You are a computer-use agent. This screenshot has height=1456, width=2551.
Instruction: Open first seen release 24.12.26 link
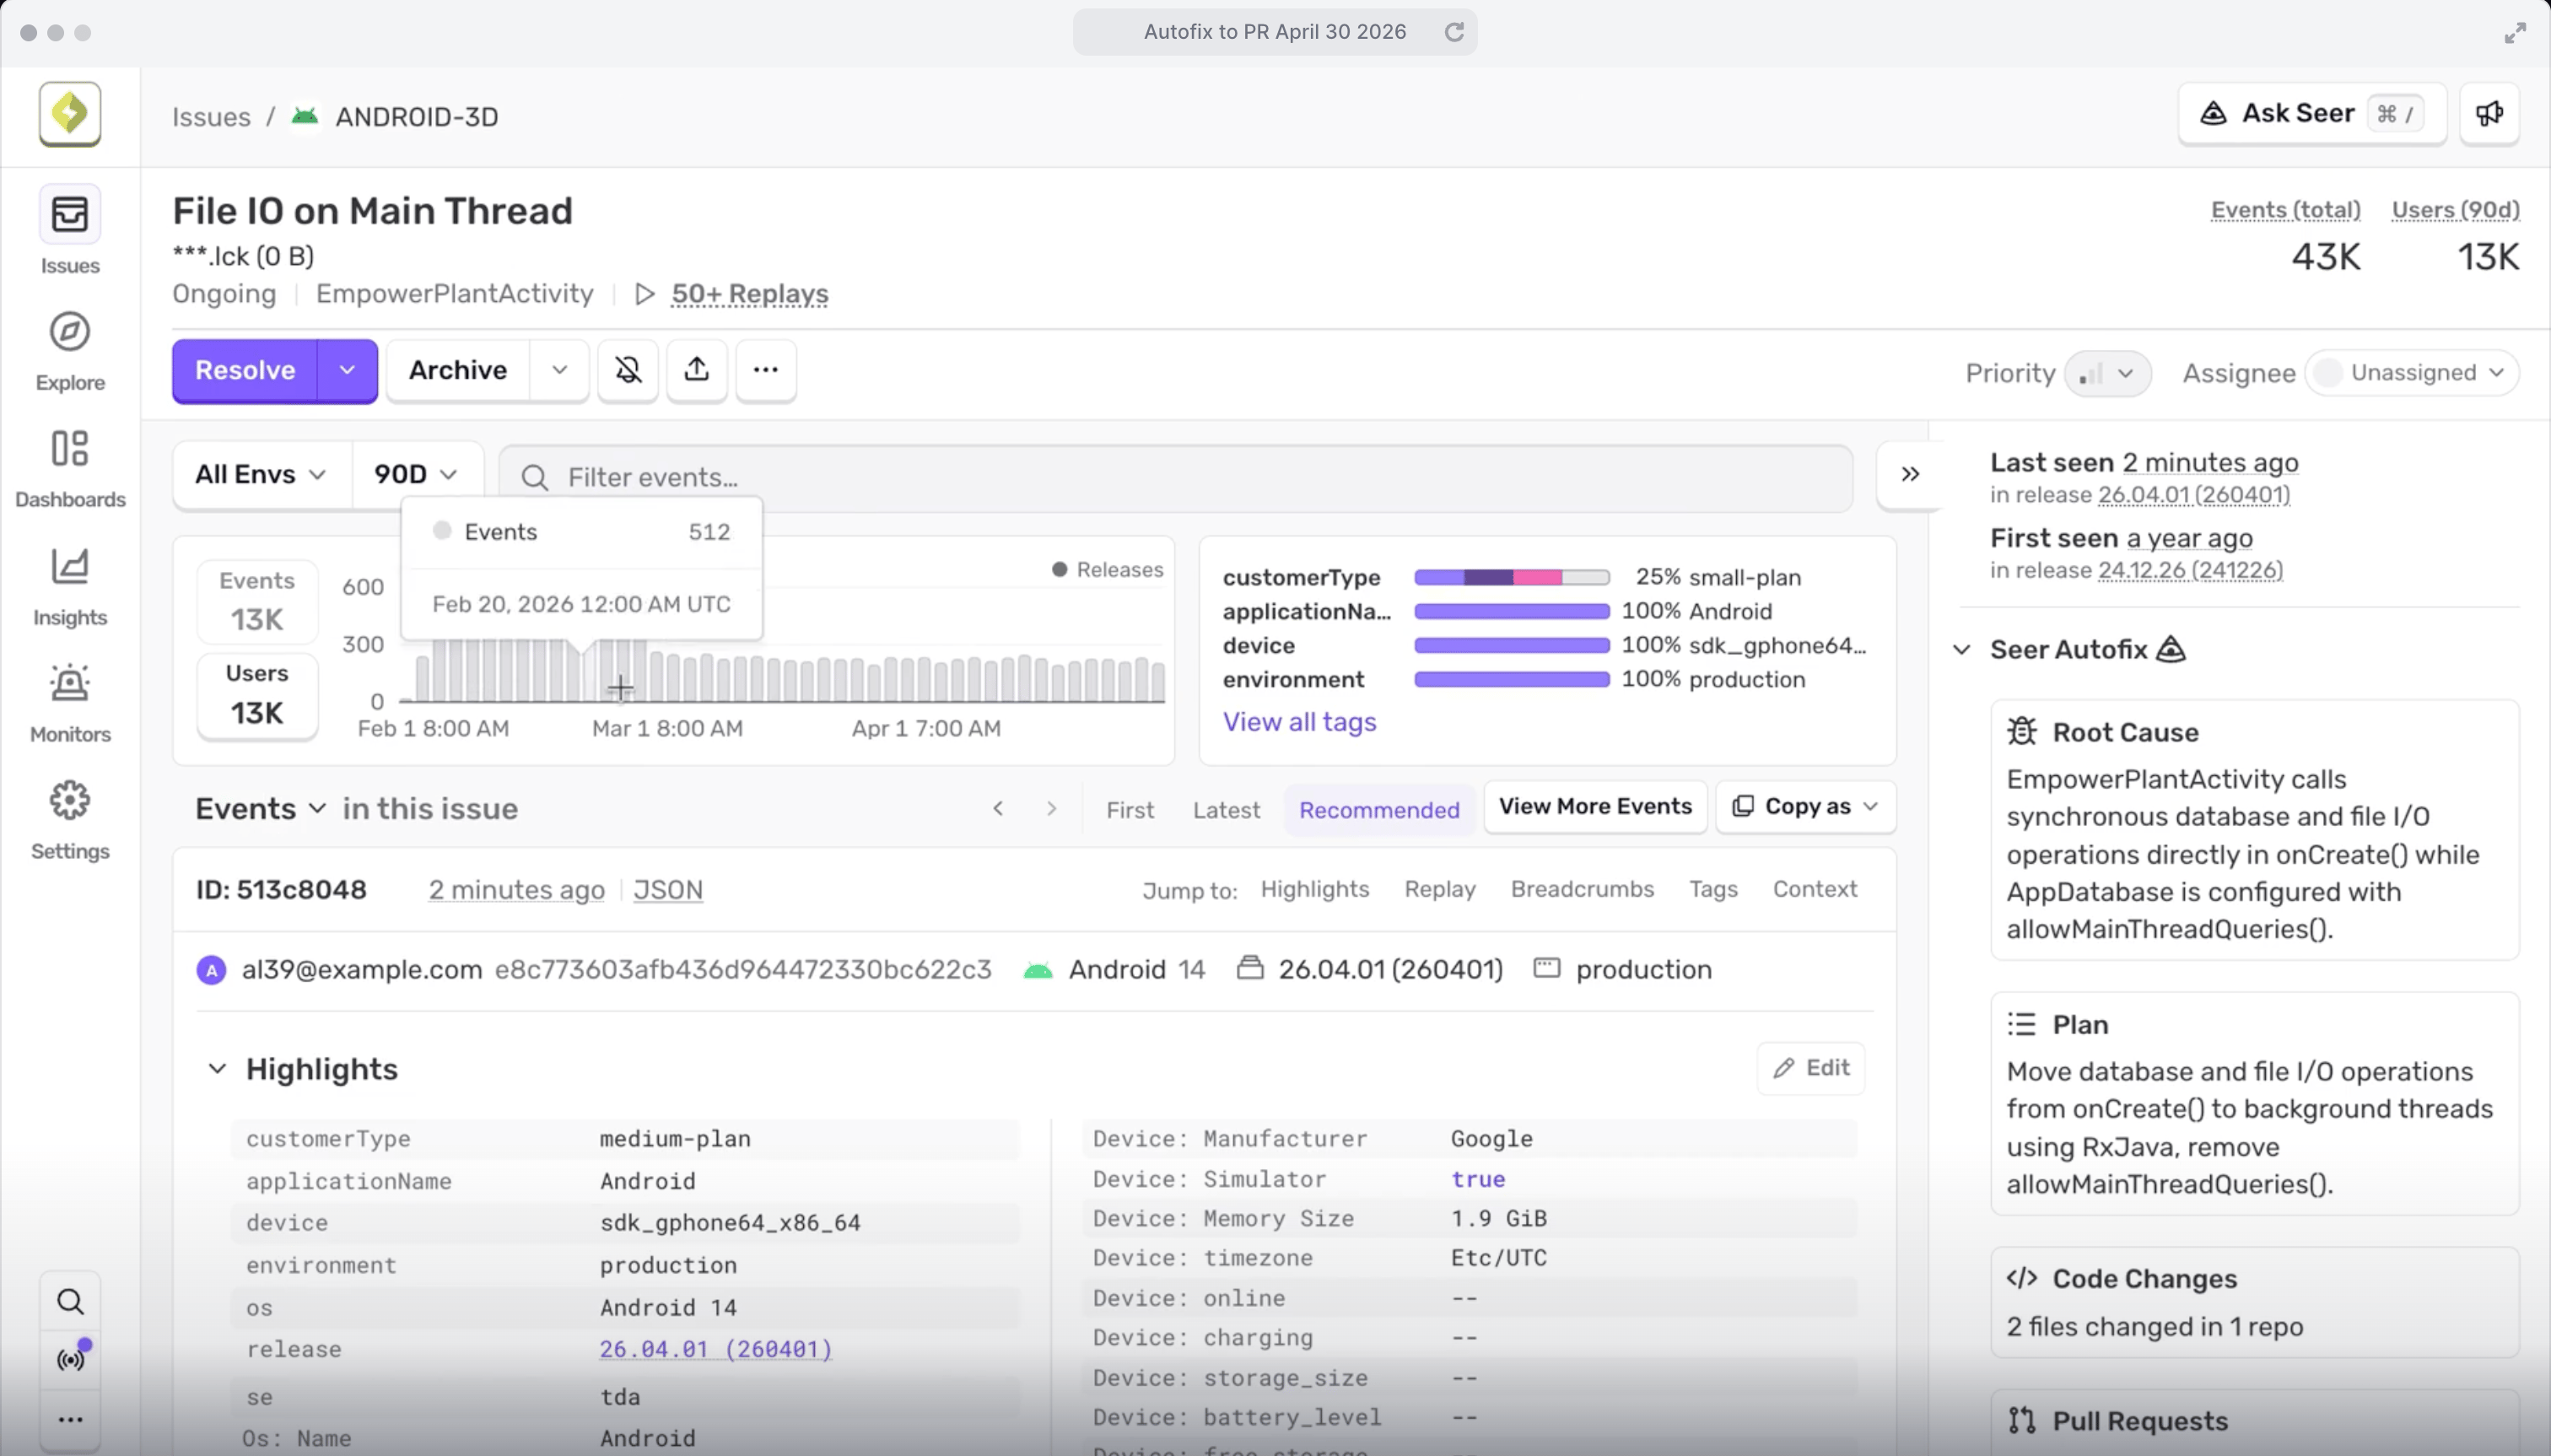[2190, 570]
